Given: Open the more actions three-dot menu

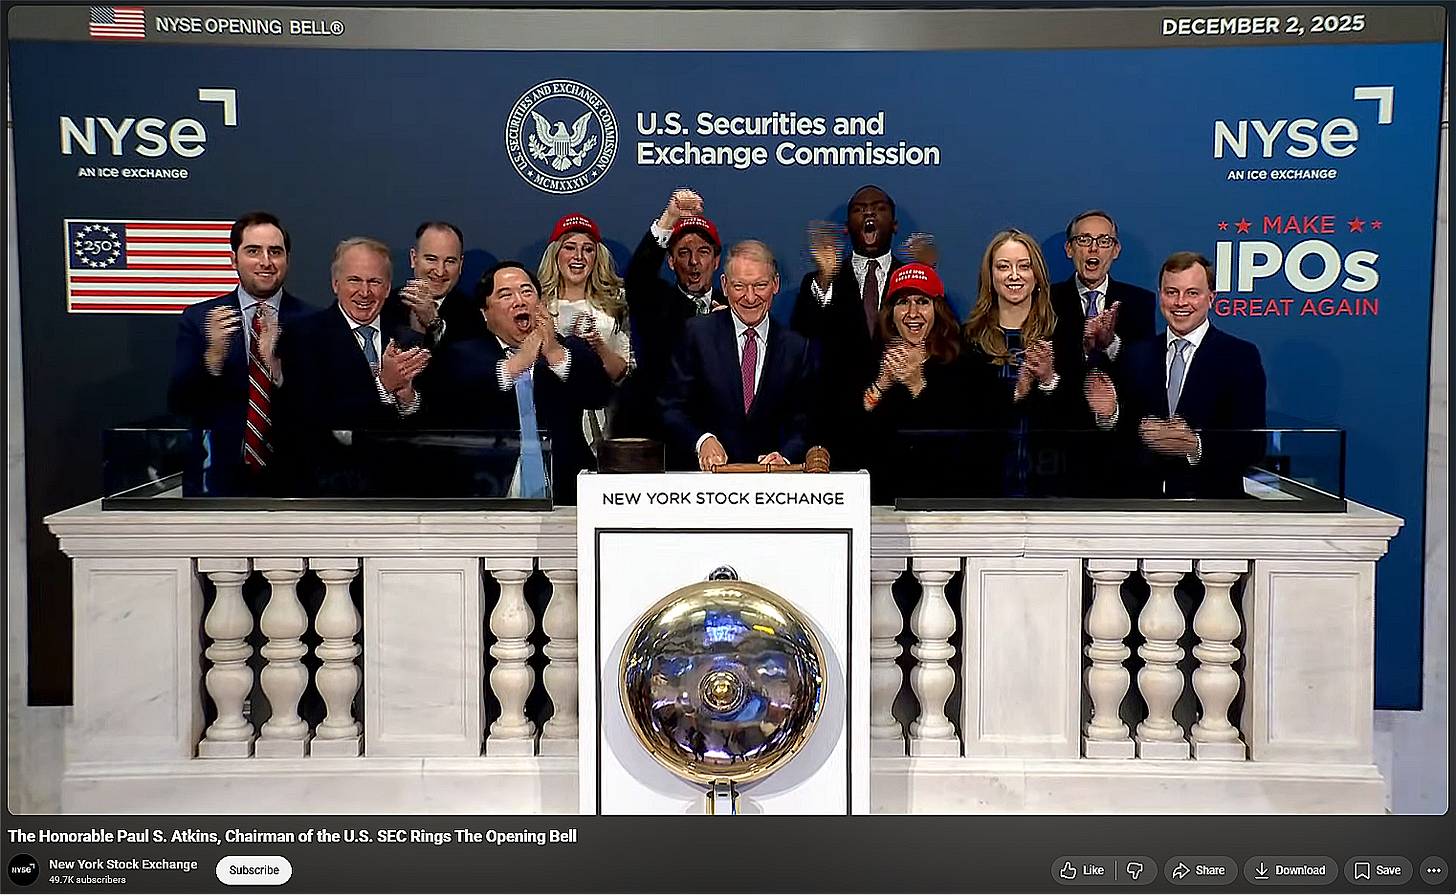Looking at the screenshot, I should tap(1434, 870).
